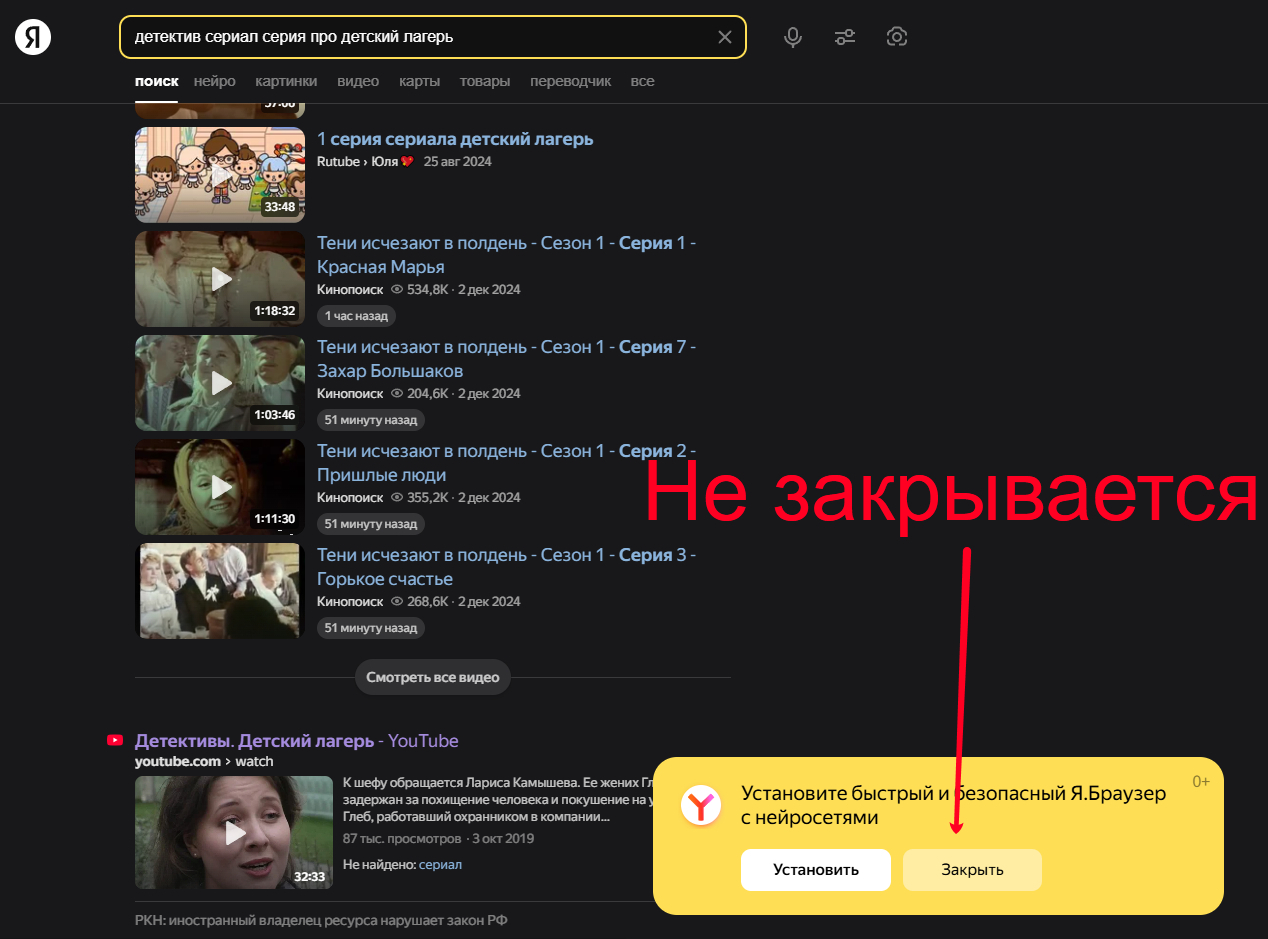1268x939 pixels.
Task: Click the 0+ age rating label
Action: coord(1201,781)
